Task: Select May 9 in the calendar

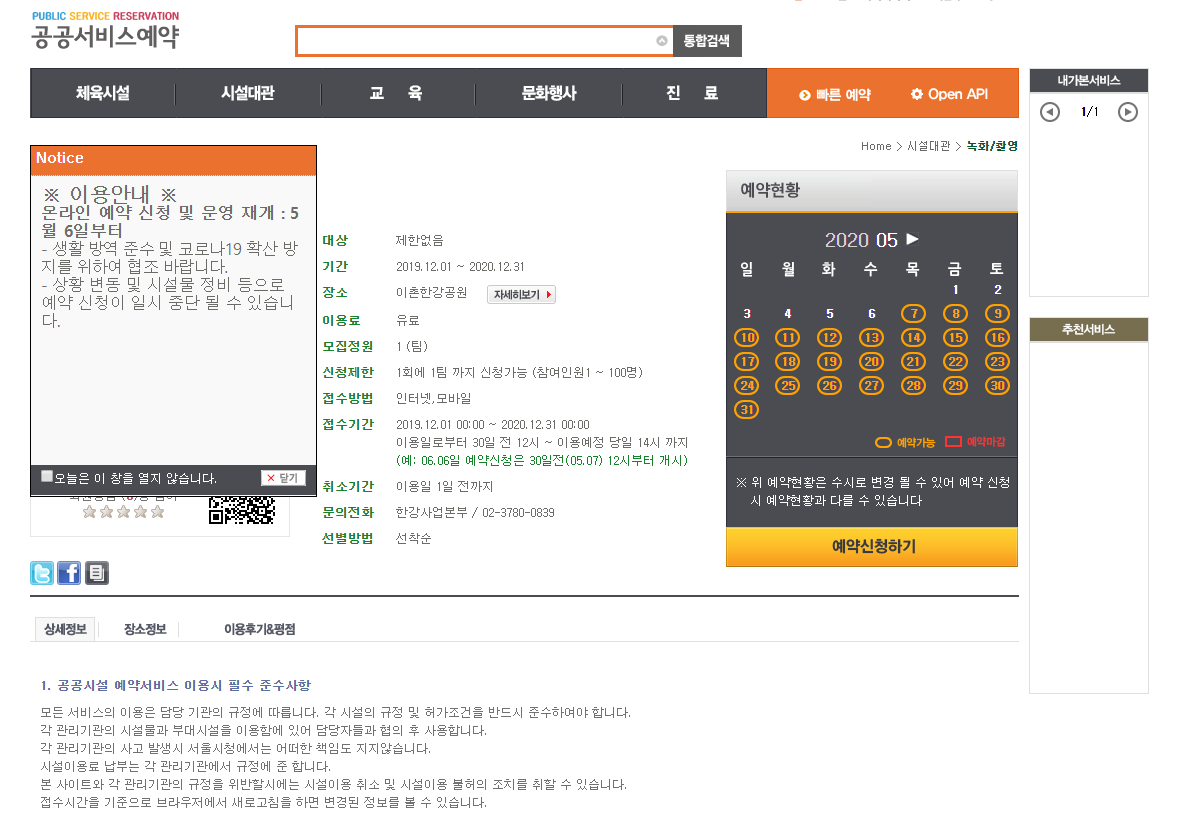Action: (x=997, y=313)
